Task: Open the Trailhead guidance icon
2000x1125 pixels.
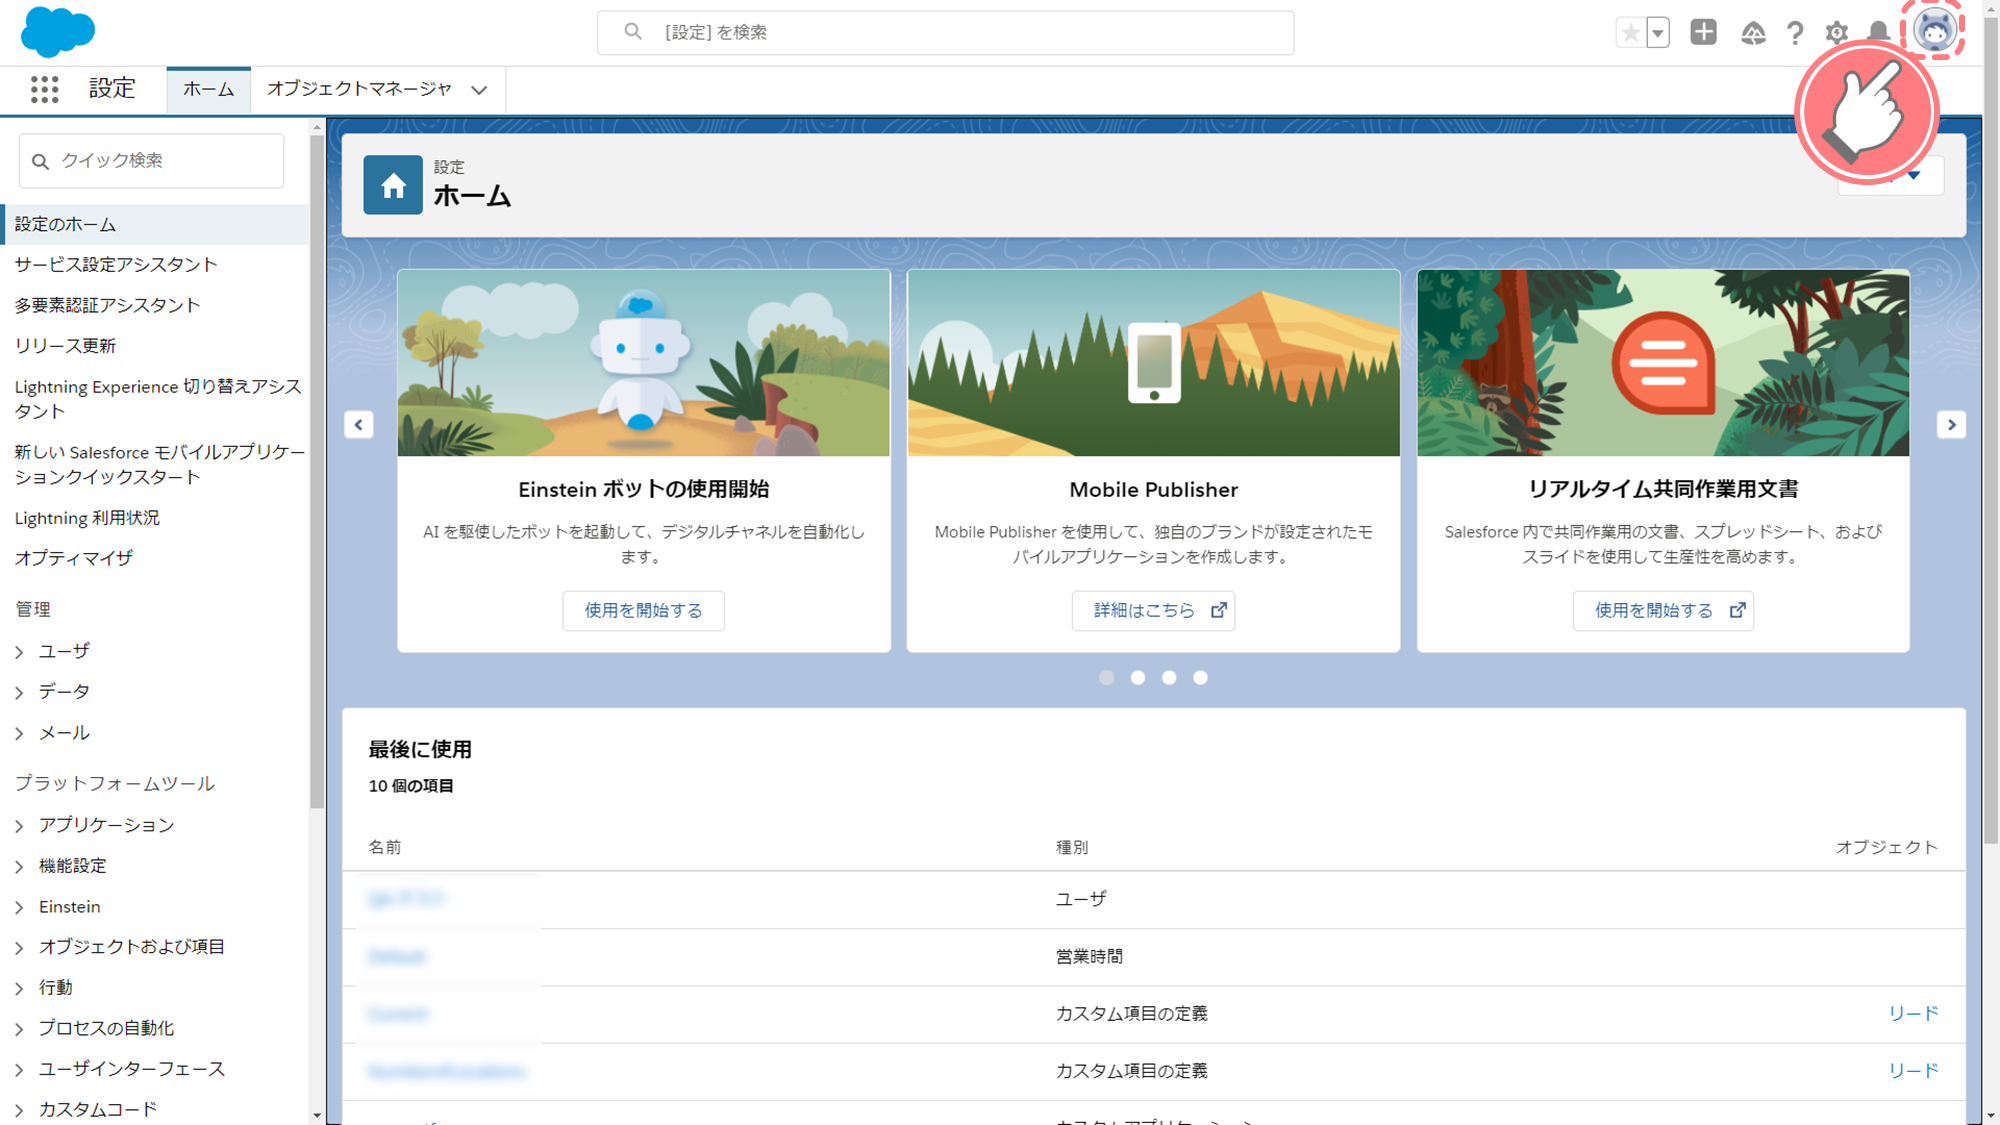Action: coord(1752,33)
